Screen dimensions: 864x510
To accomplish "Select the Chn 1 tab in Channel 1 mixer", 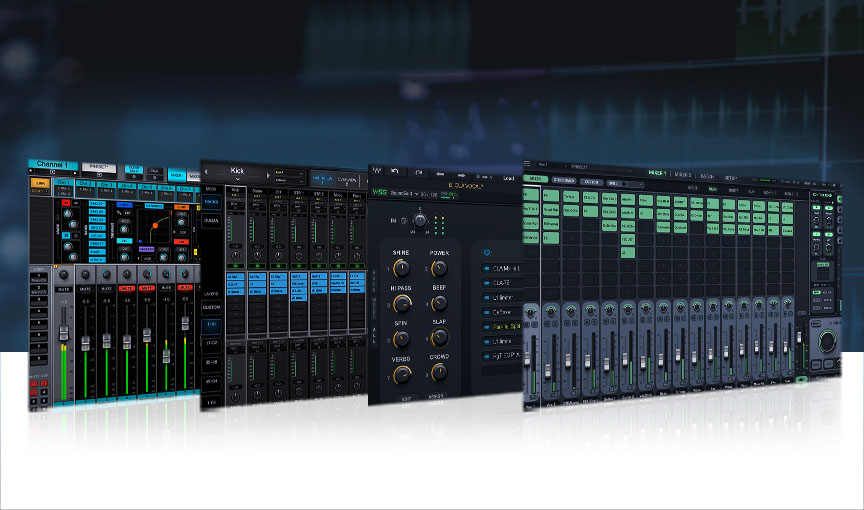I will (64, 182).
